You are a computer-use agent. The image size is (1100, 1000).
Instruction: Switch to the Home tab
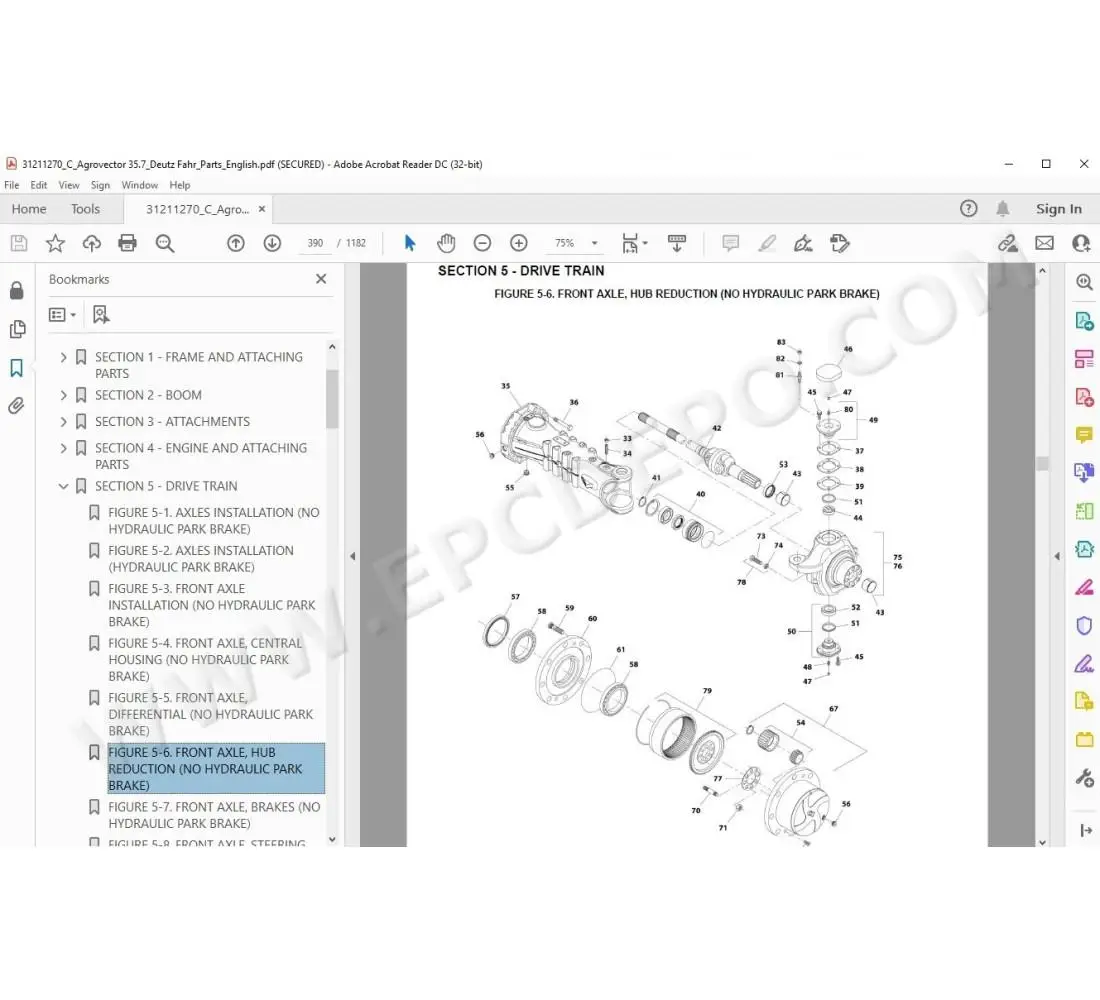click(29, 209)
